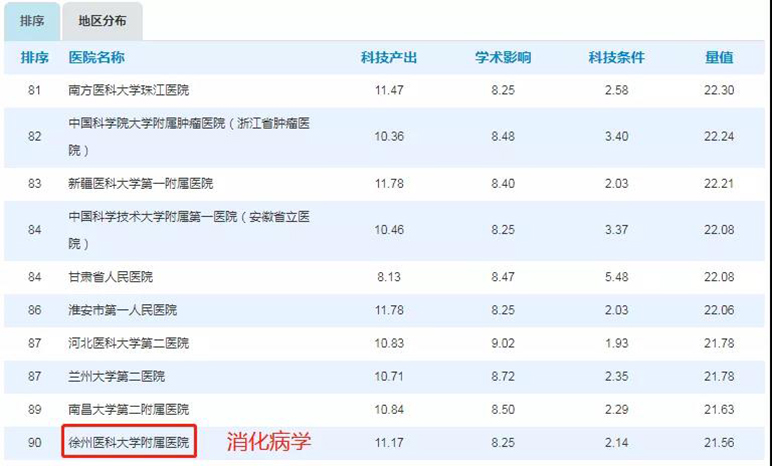The image size is (772, 466).
Task: Click the 22.30 量值 score cell
Action: tap(719, 91)
